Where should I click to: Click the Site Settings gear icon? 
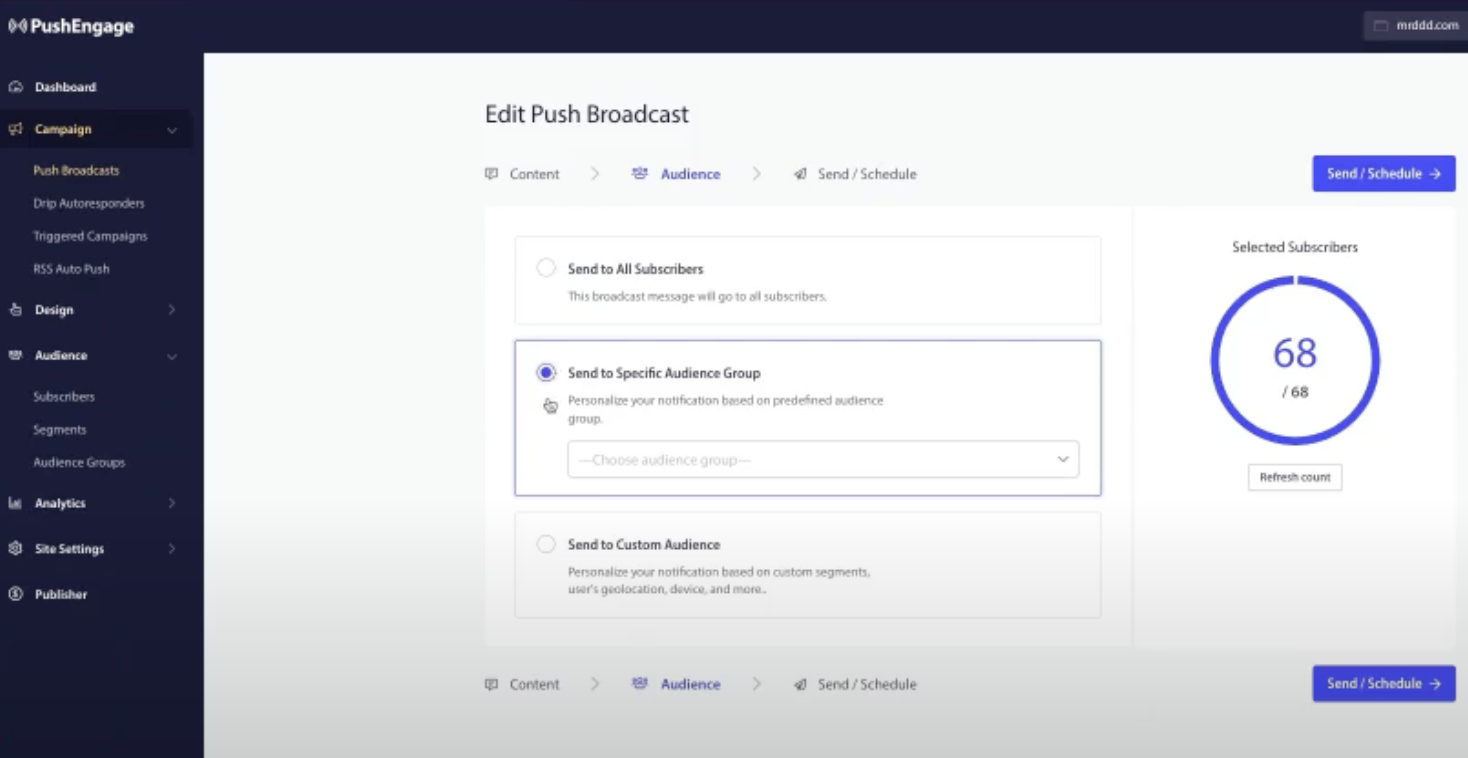click(x=14, y=548)
